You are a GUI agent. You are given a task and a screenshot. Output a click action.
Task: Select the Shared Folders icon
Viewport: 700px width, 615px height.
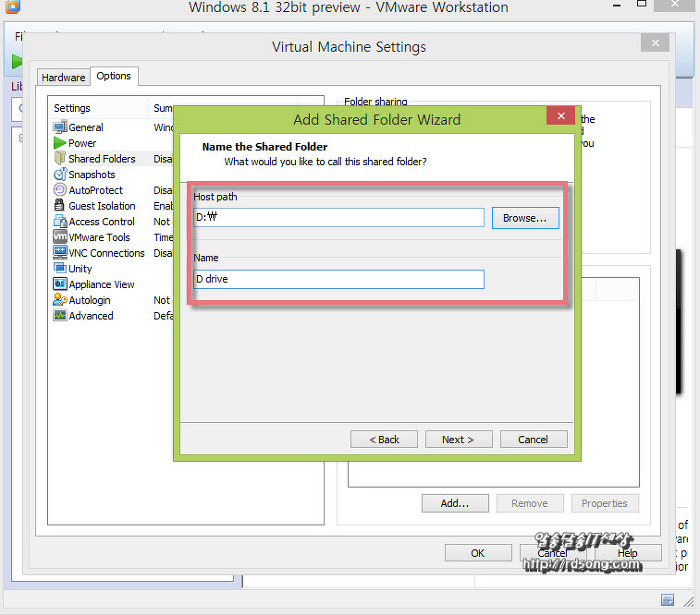pyautogui.click(x=60, y=159)
